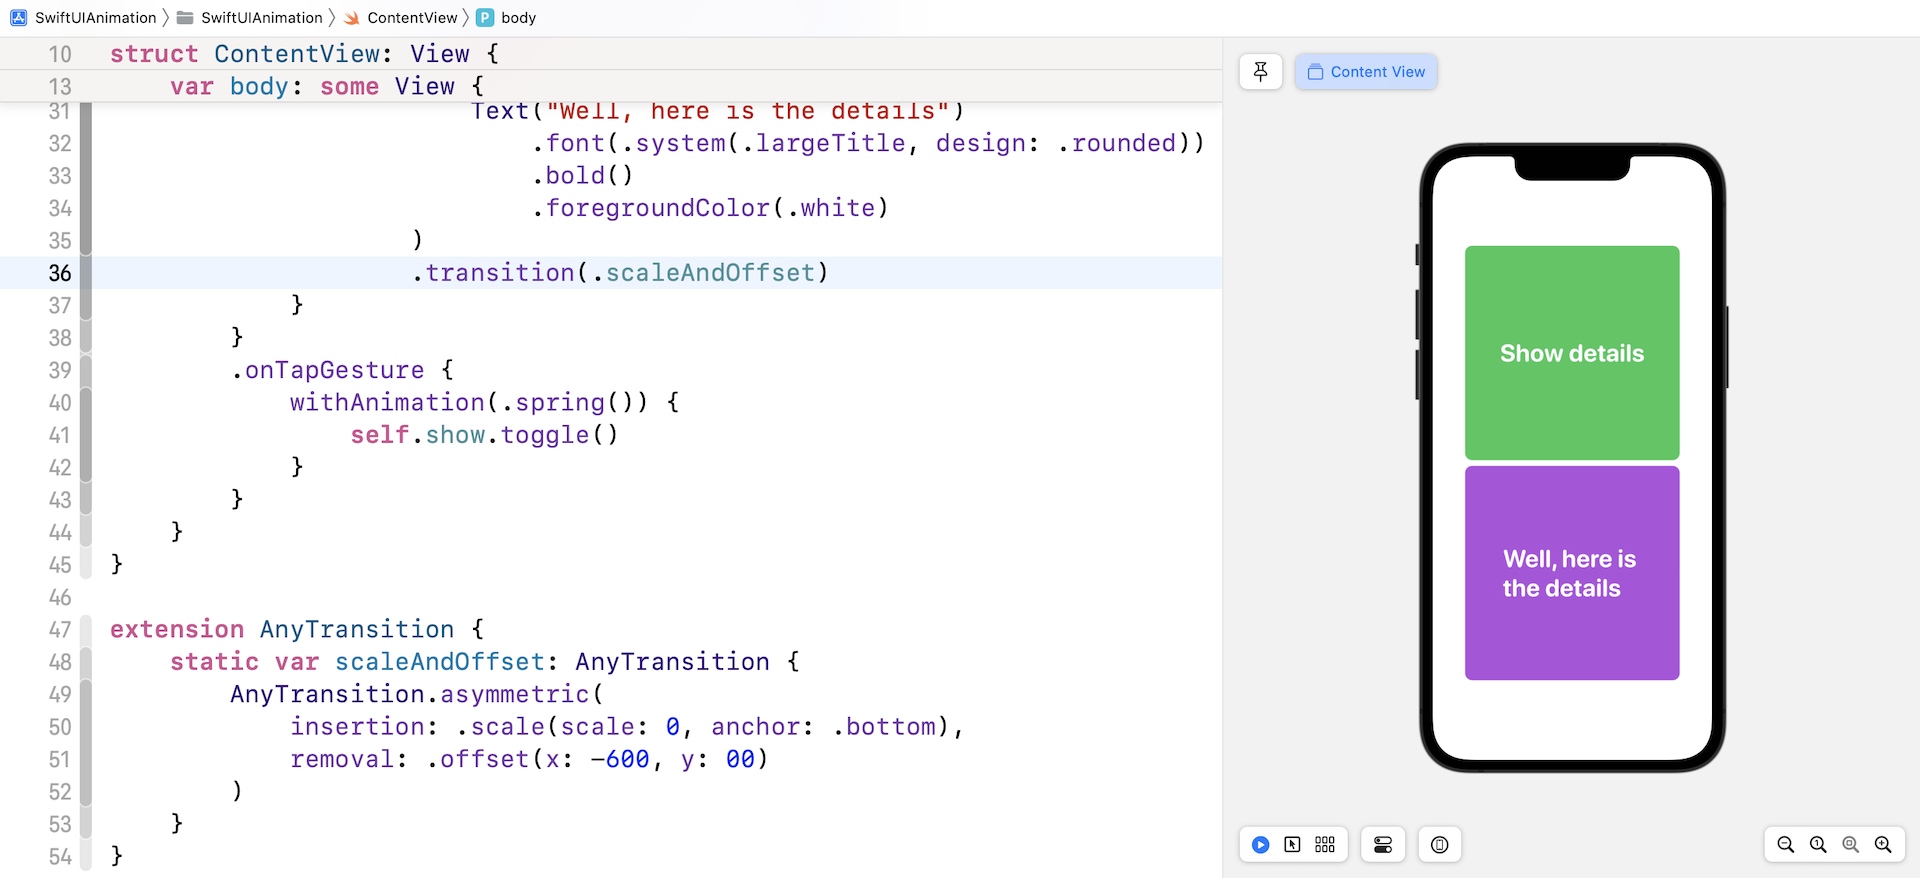This screenshot has width=1920, height=878.
Task: Open the preview variants grid
Action: [1325, 845]
